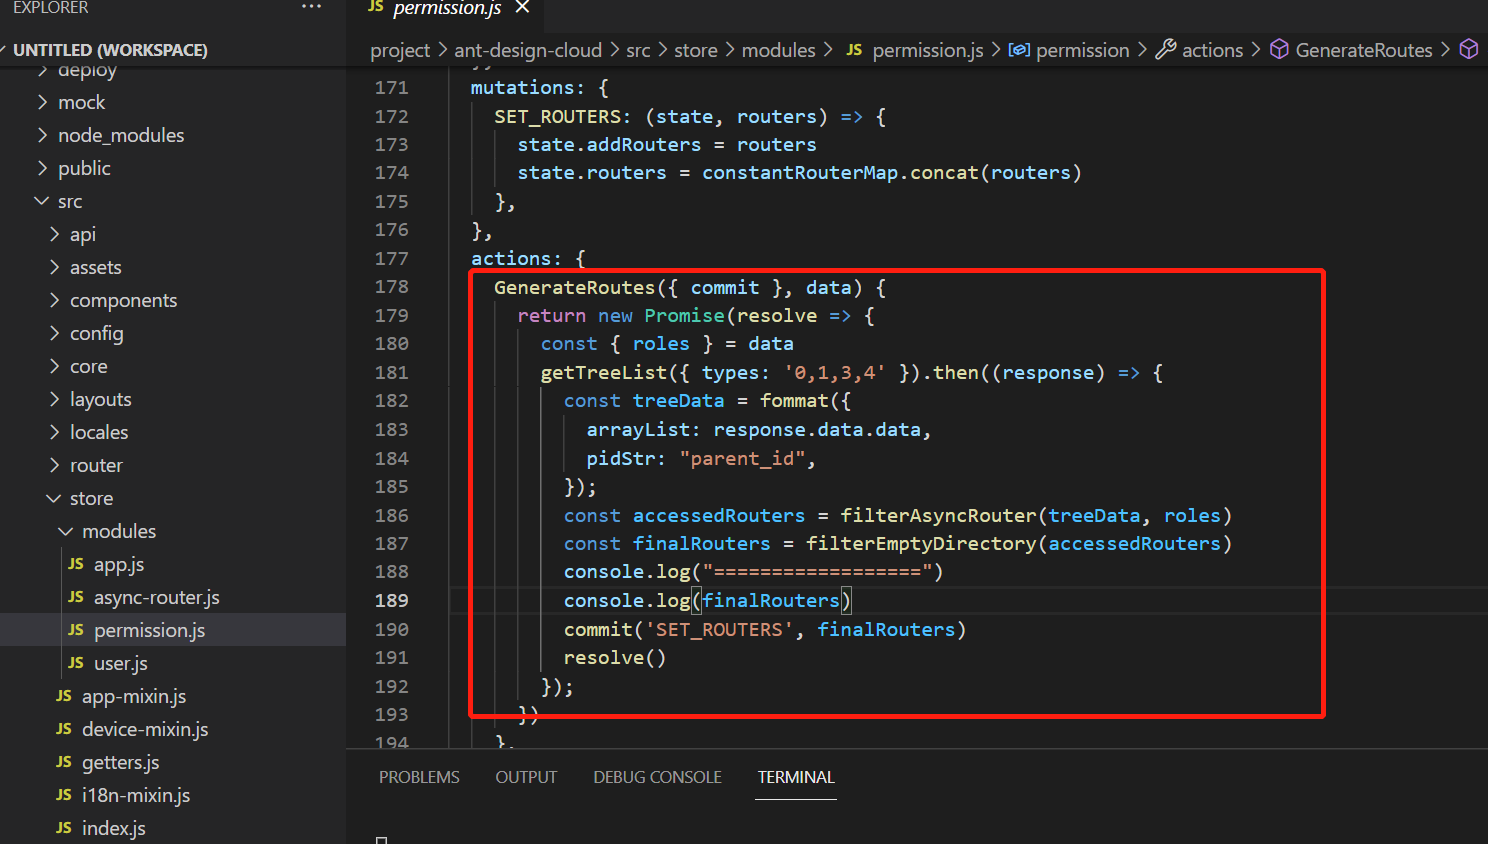This screenshot has width=1488, height=844.
Task: Click JS icon in permission.js tab
Action: tap(376, 7)
